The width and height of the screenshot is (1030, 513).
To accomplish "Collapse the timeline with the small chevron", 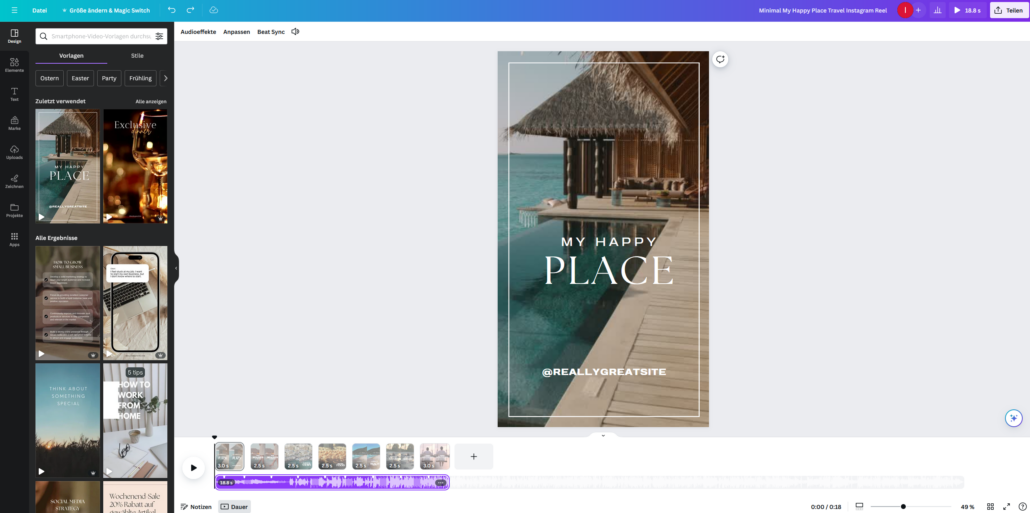I will coord(603,436).
